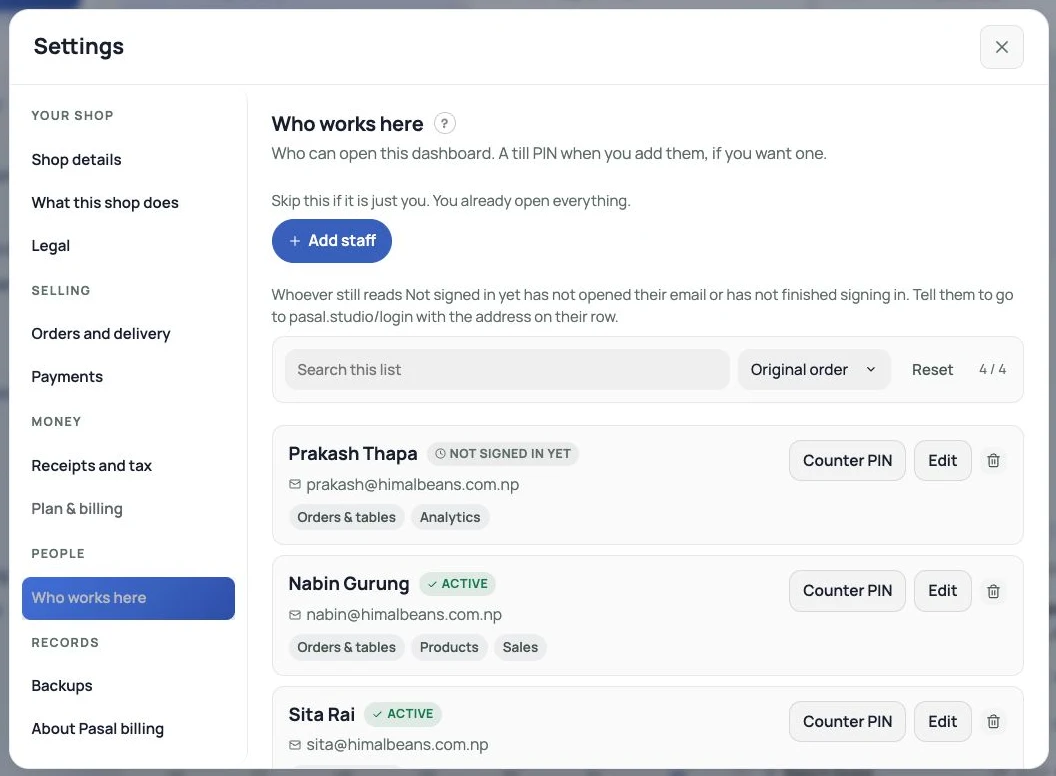Viewport: 1056px width, 776px height.
Task: Click the email icon next to nabin@himalbeans.com.np
Action: 295,615
